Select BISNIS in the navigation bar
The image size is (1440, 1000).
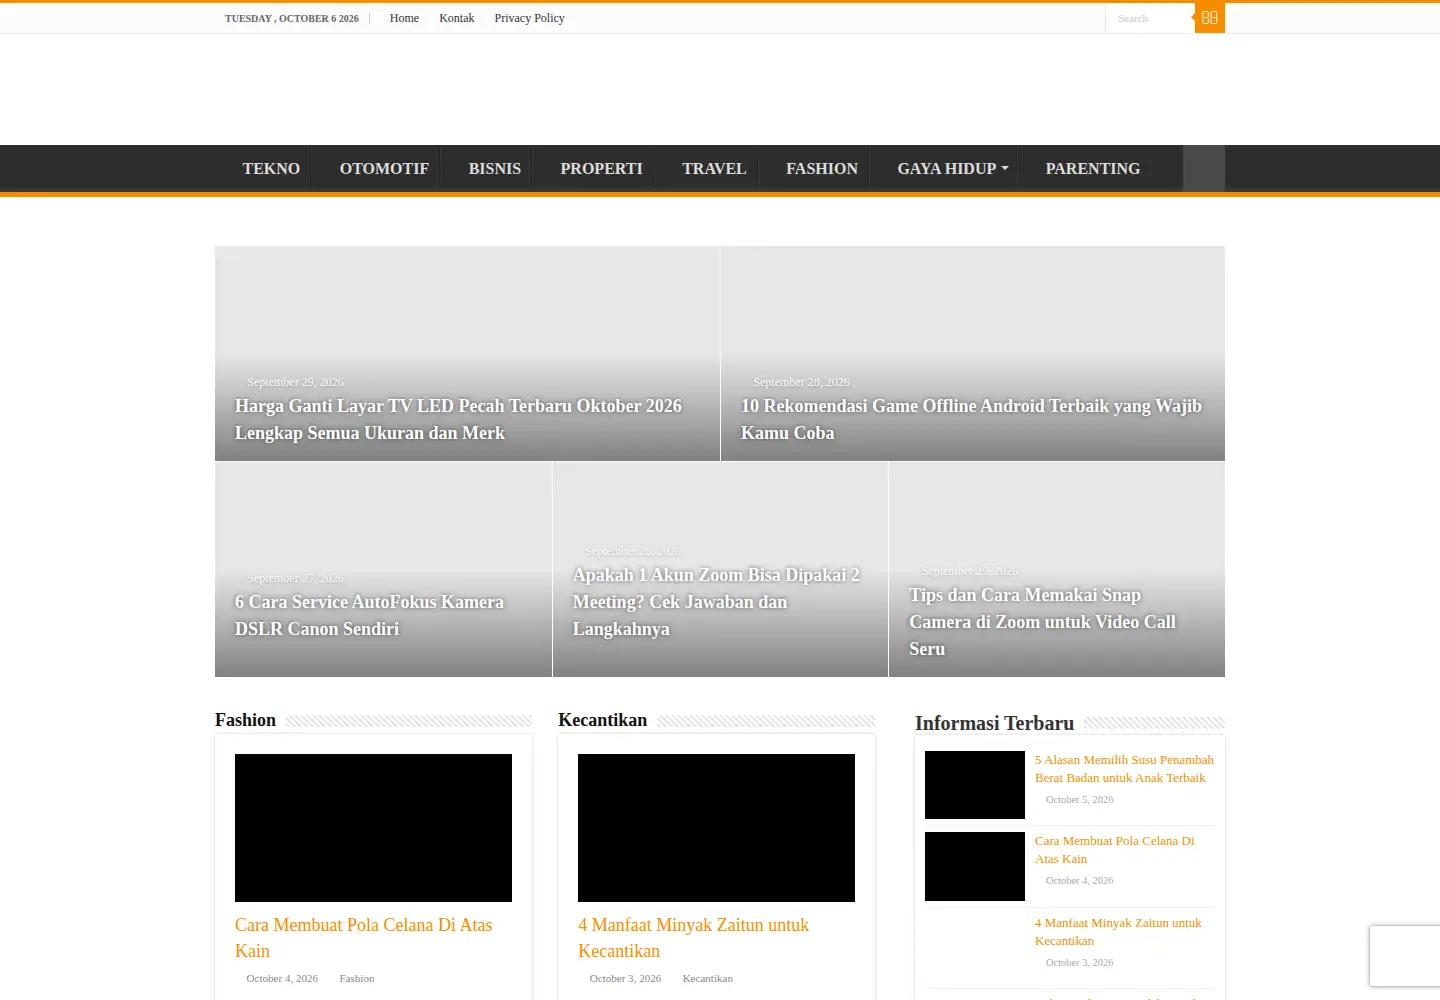point(495,168)
